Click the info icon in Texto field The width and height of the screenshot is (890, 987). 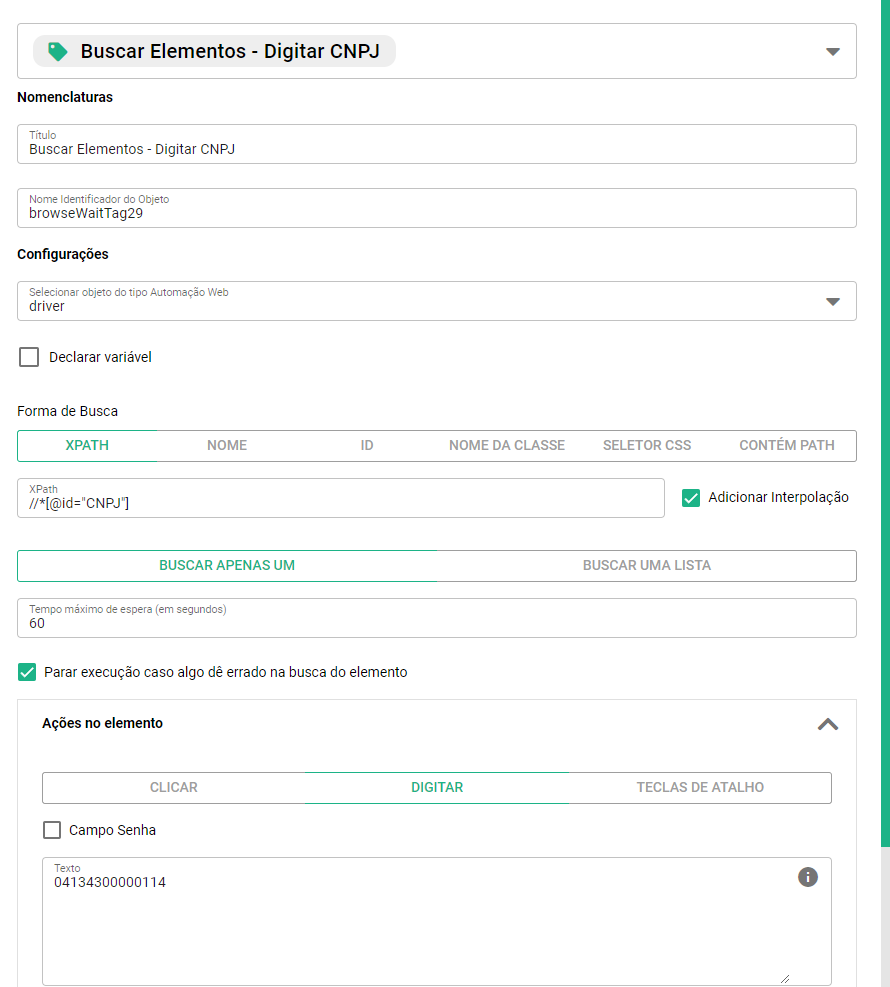(x=808, y=877)
